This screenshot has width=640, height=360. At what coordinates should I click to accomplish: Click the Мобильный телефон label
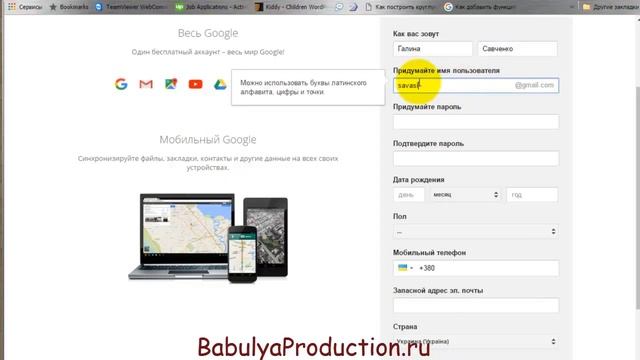[429, 253]
